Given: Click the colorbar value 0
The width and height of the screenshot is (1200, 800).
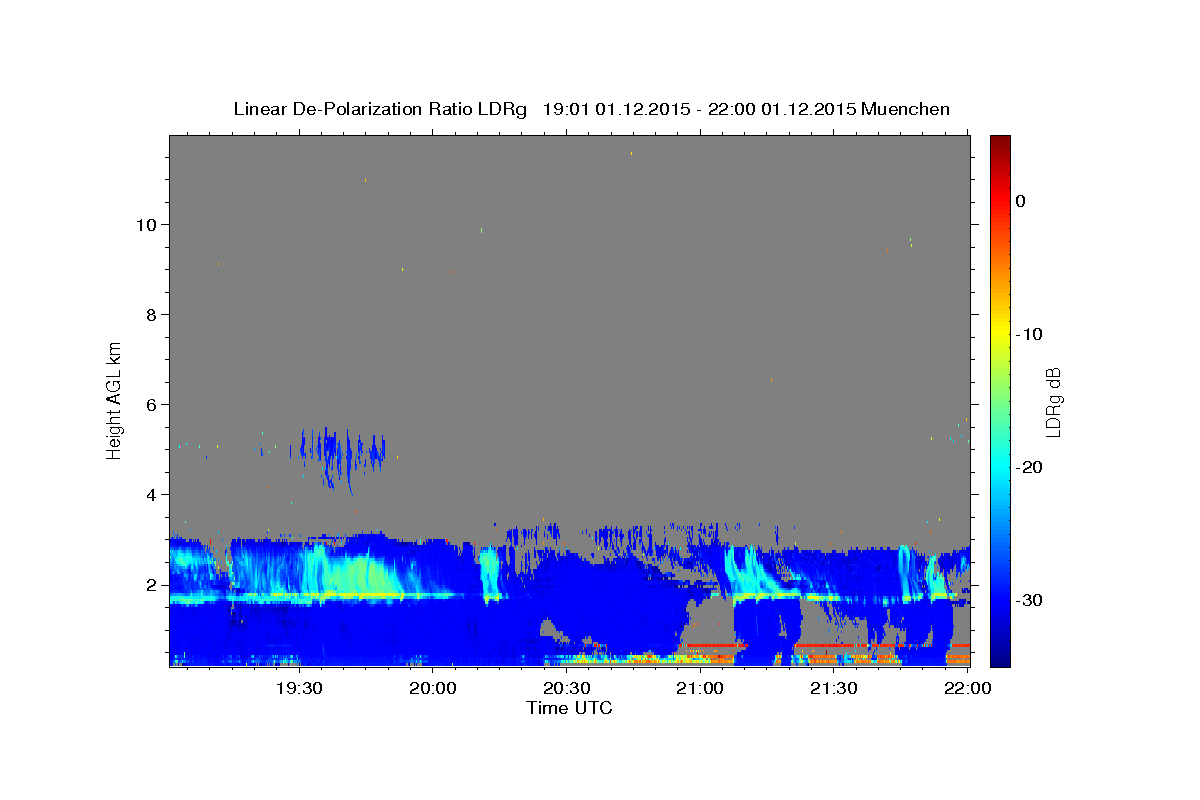Looking at the screenshot, I should [1021, 201].
